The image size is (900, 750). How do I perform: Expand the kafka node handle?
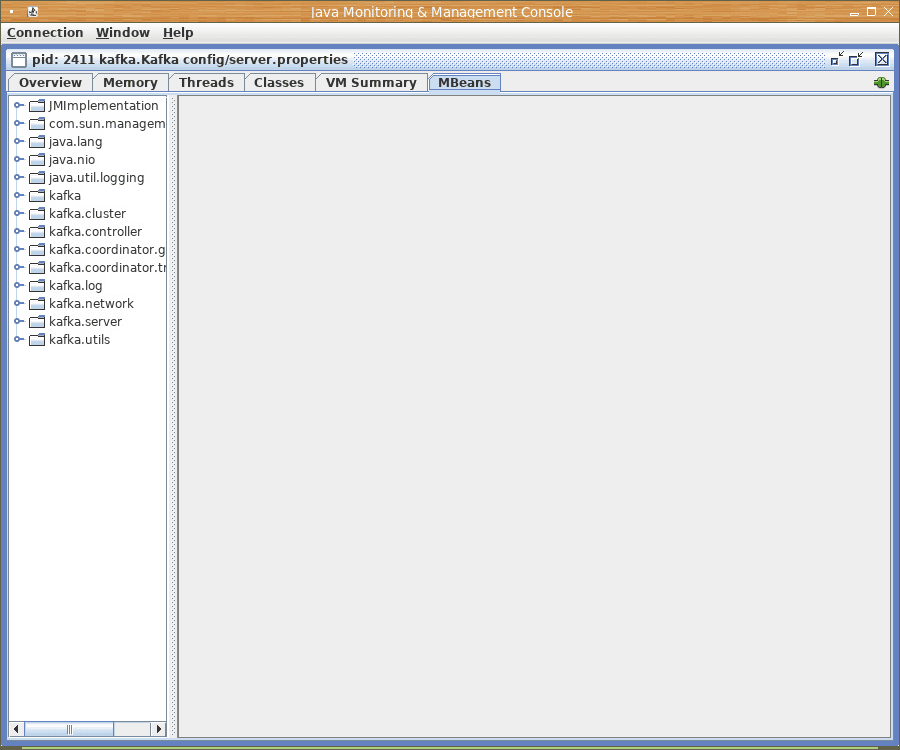[18, 195]
